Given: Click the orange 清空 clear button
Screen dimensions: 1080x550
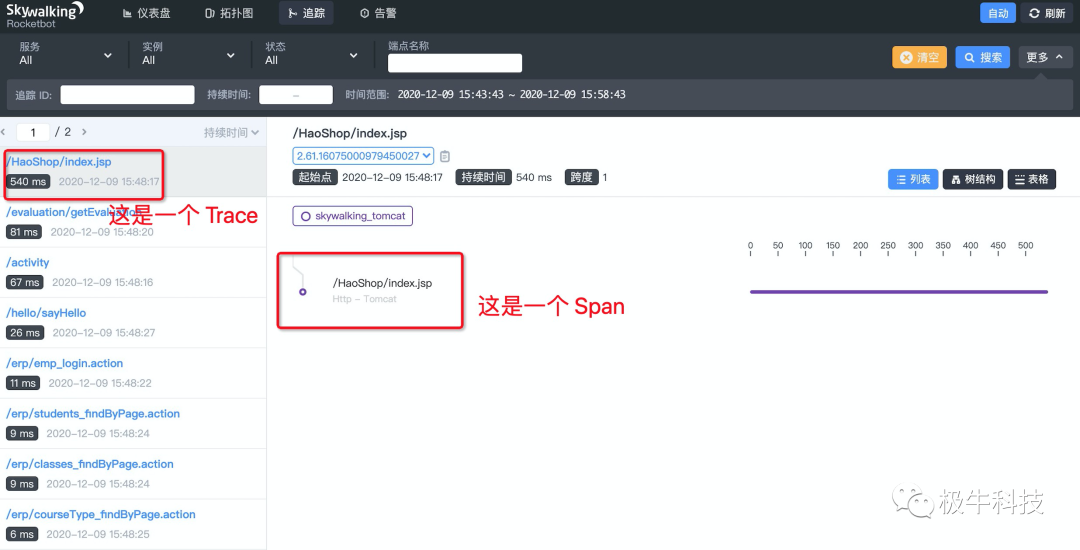Looking at the screenshot, I should (920, 57).
